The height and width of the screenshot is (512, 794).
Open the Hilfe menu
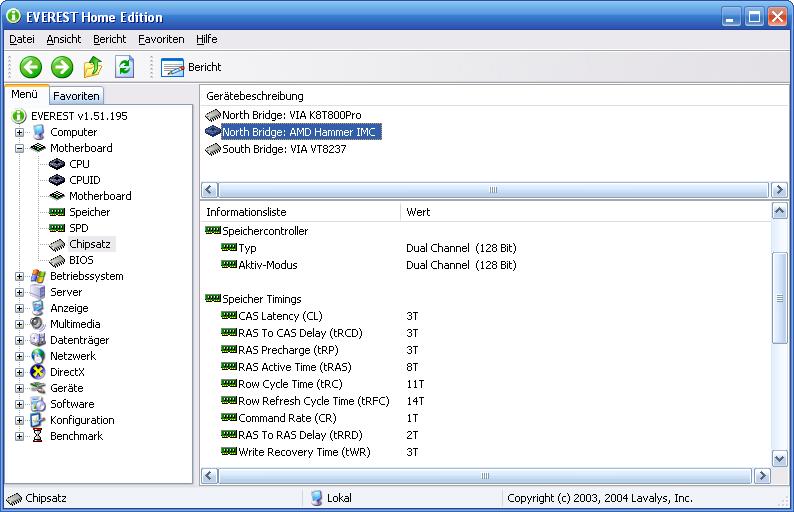[207, 40]
